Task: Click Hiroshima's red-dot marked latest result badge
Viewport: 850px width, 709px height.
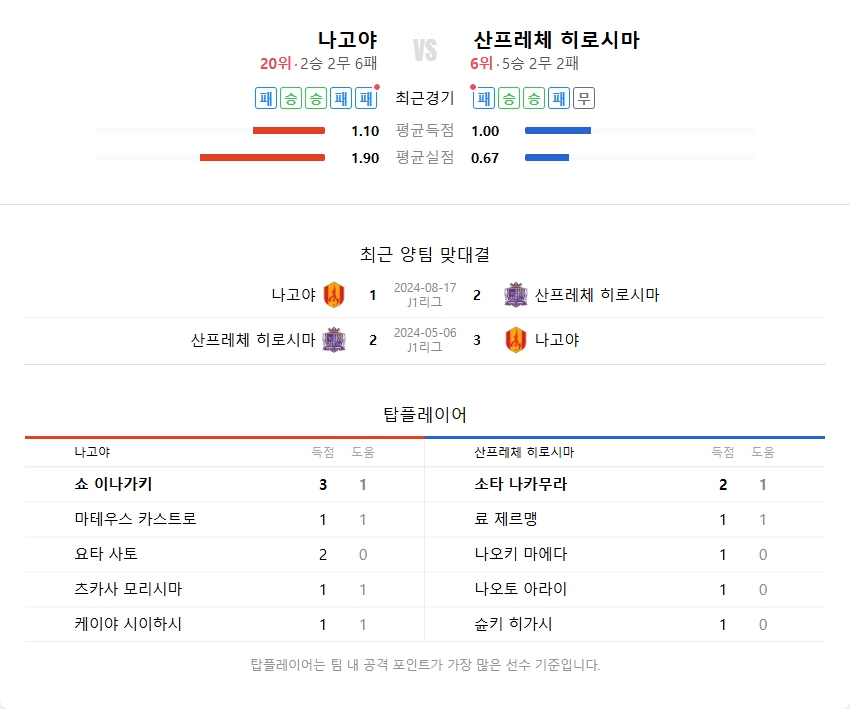Action: [x=485, y=98]
